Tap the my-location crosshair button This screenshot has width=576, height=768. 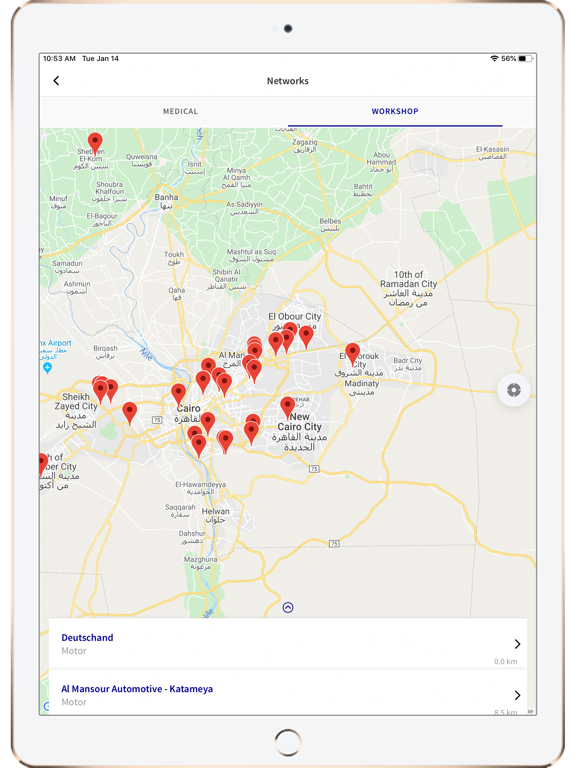click(x=514, y=390)
